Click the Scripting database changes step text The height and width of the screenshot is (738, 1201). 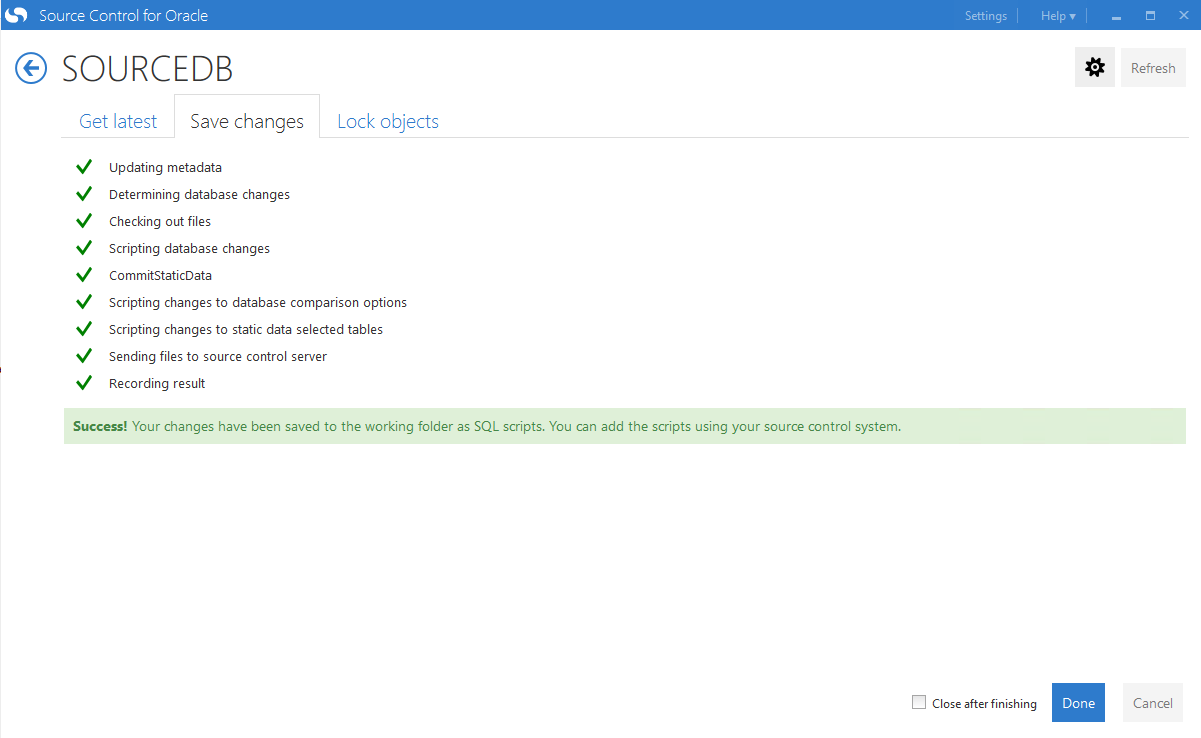[x=189, y=248]
